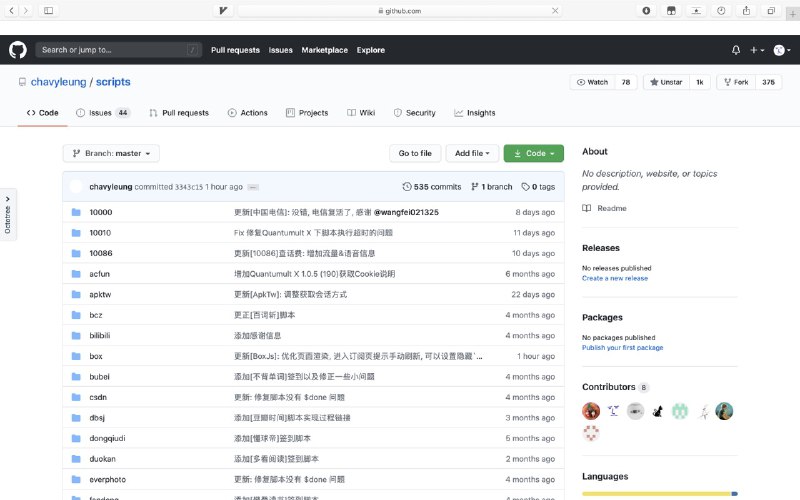Open the 10010 folder
This screenshot has width=800, height=500.
(x=100, y=233)
